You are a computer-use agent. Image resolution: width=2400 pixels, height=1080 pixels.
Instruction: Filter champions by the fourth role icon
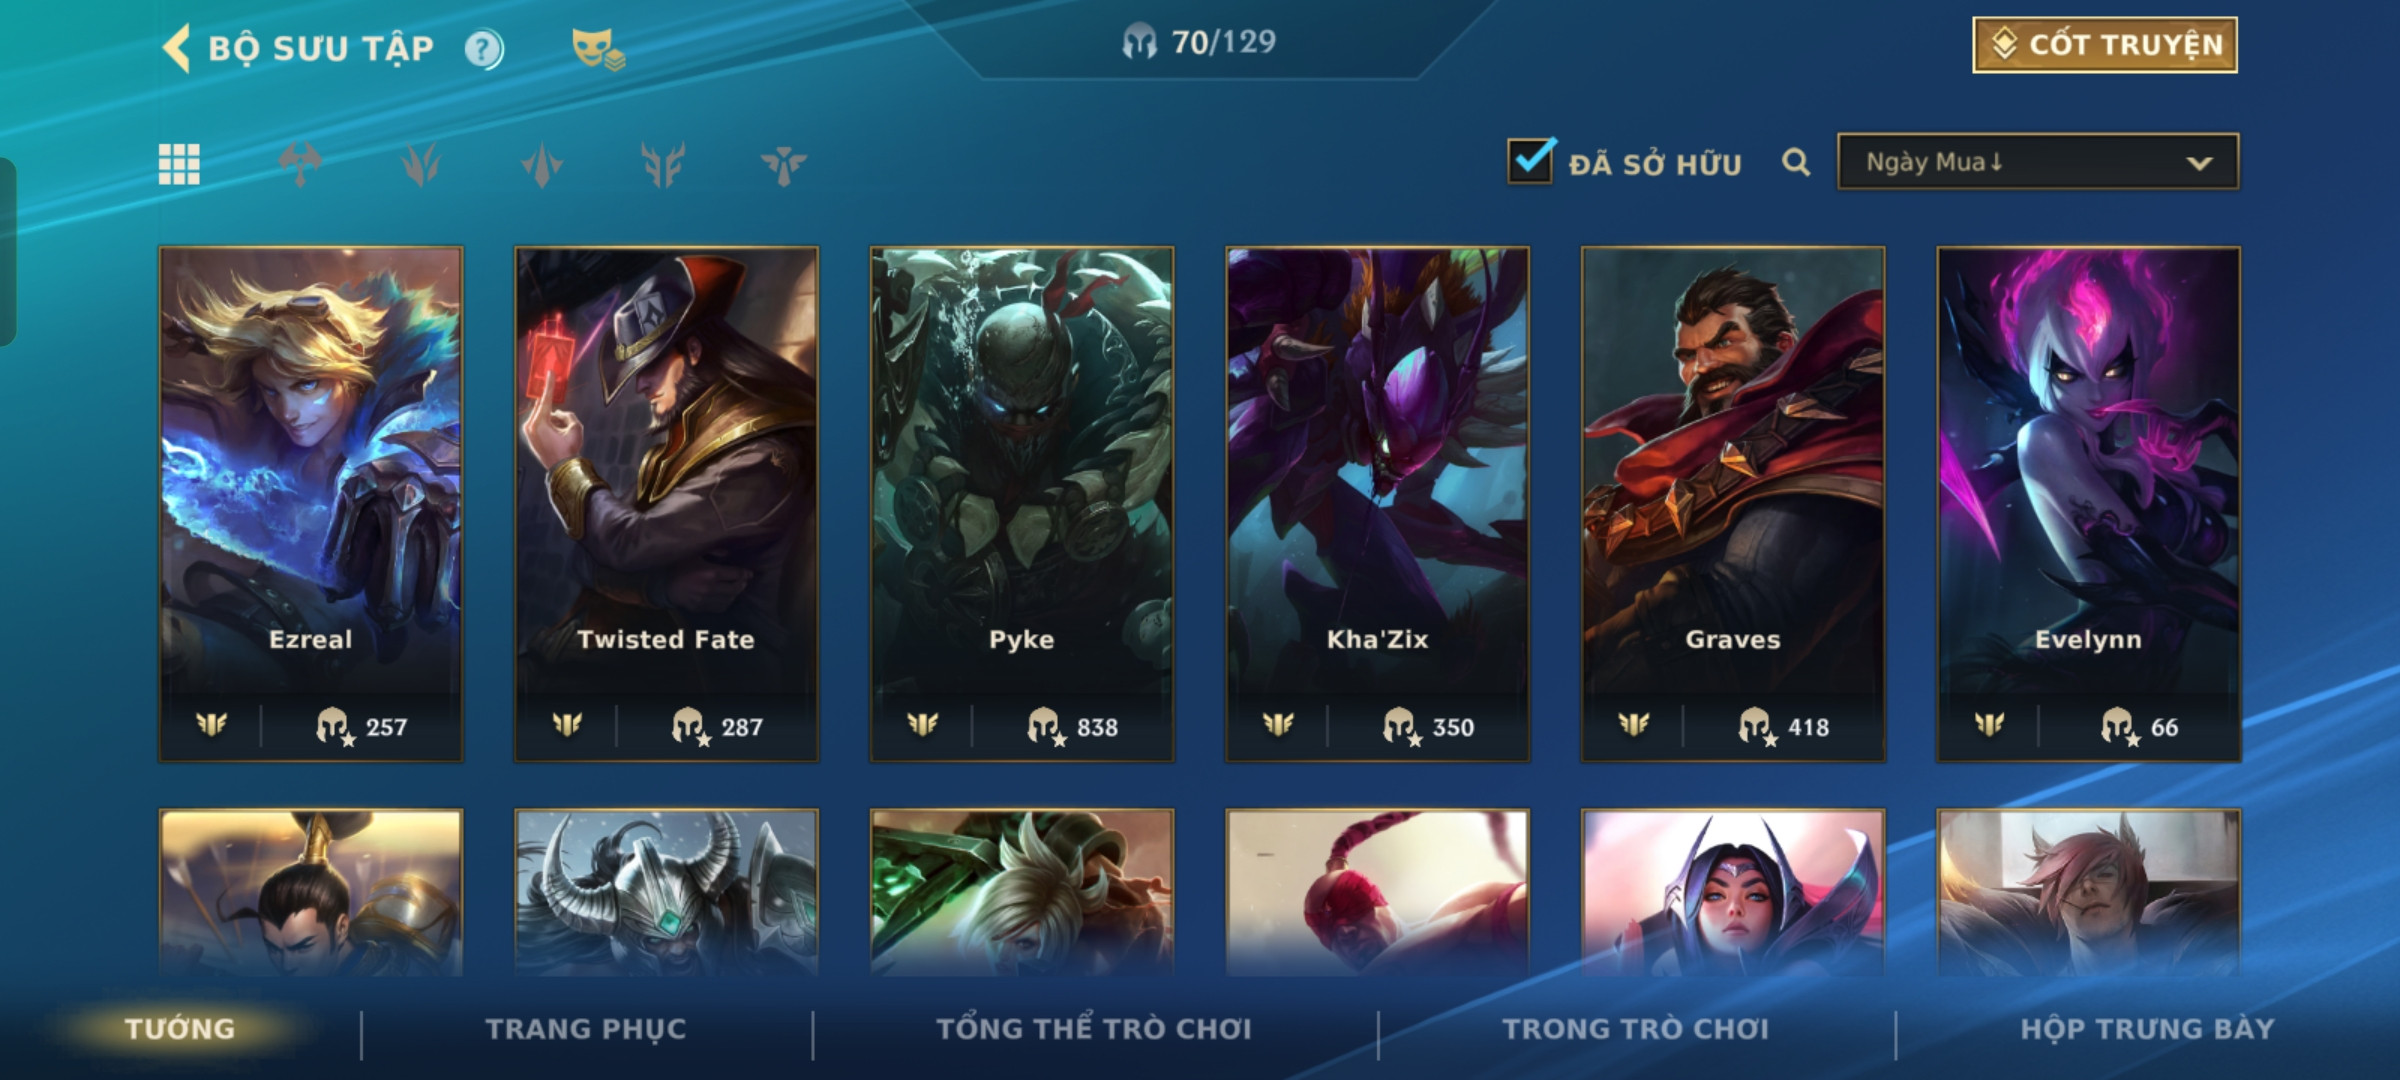coord(663,164)
